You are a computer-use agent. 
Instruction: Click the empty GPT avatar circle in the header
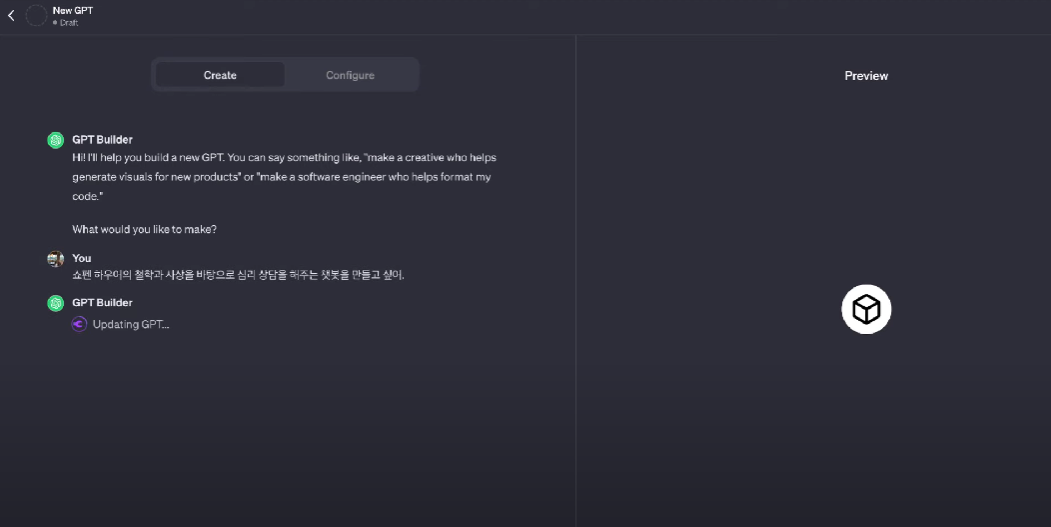(x=36, y=15)
